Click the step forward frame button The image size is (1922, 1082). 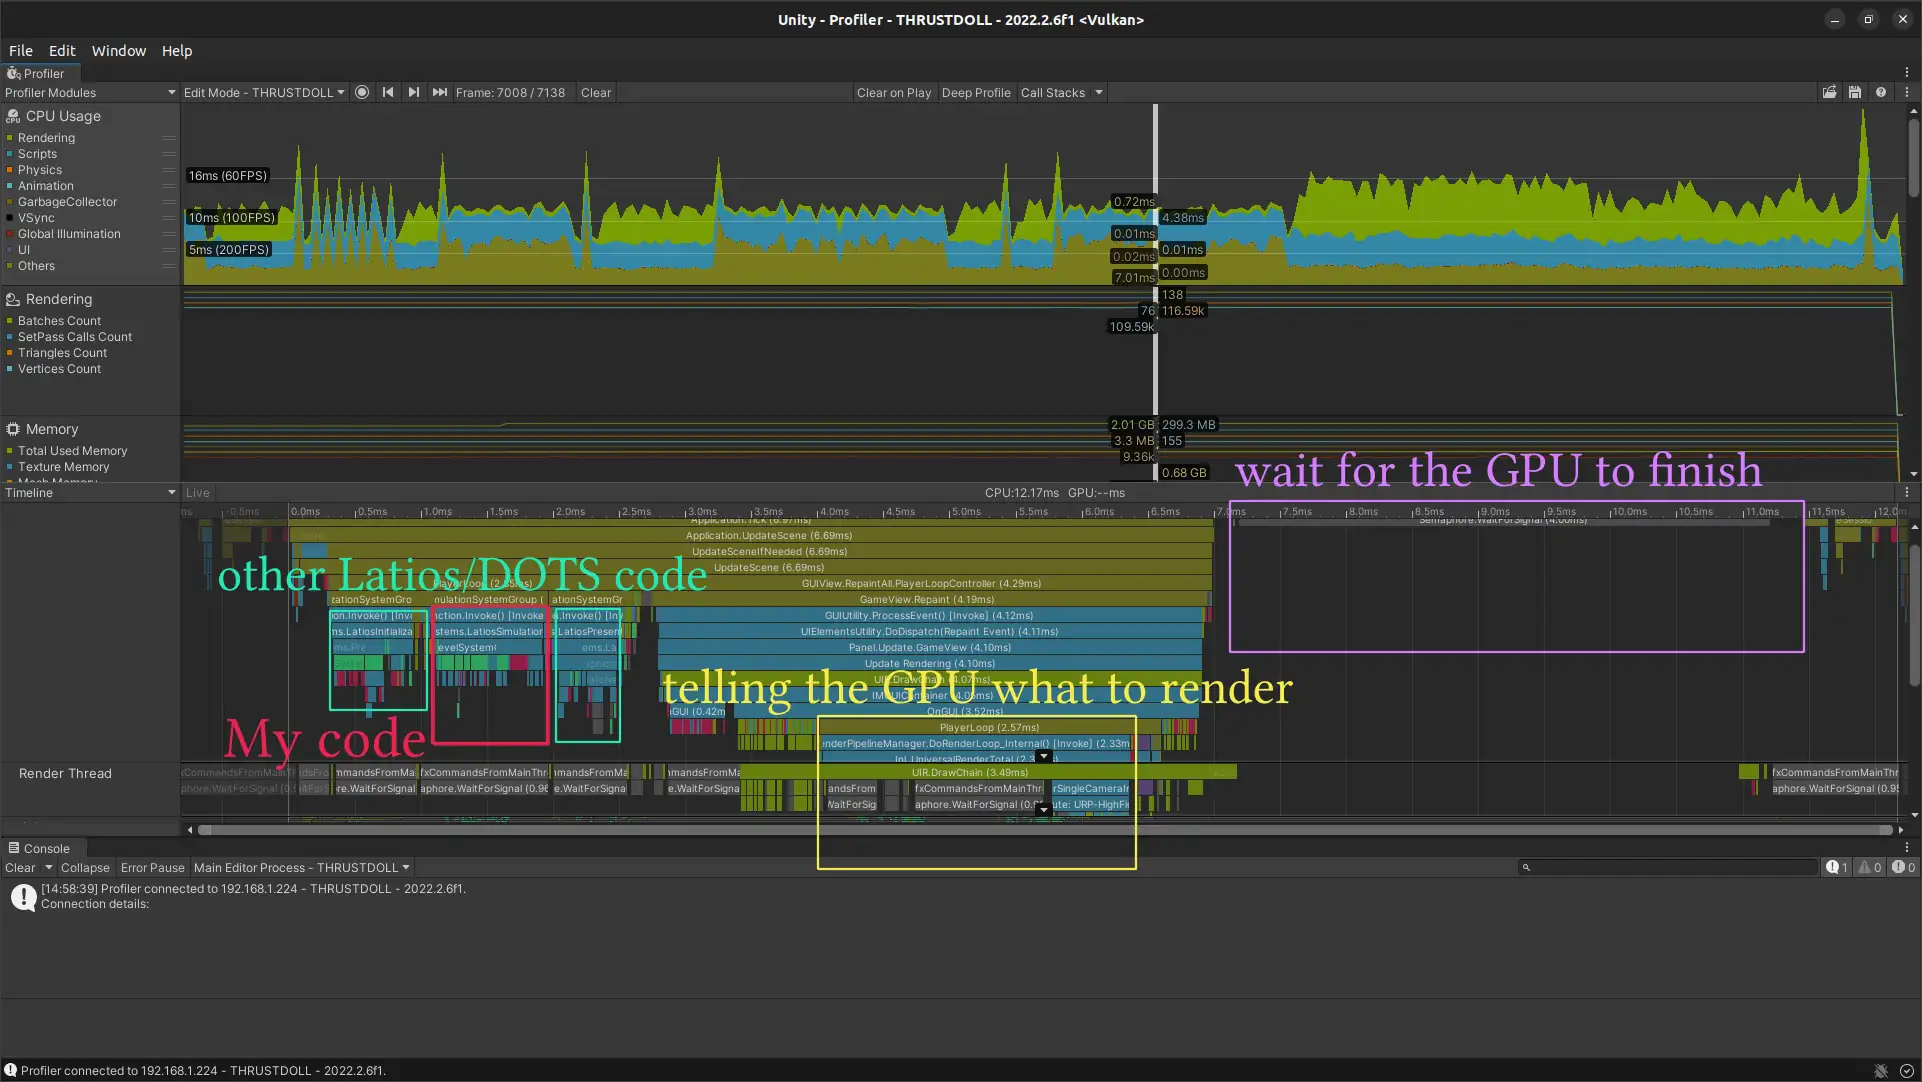click(414, 92)
